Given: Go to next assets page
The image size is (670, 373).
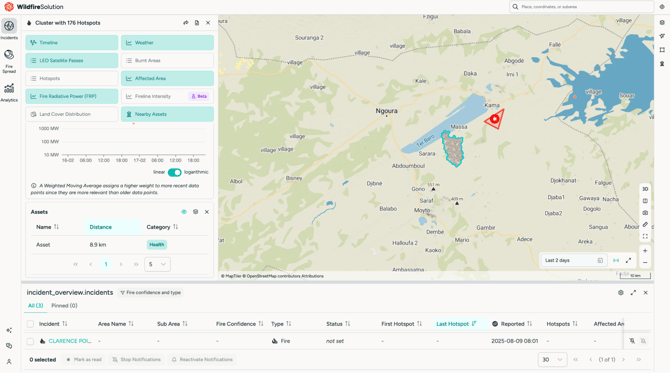Looking at the screenshot, I should (x=121, y=264).
